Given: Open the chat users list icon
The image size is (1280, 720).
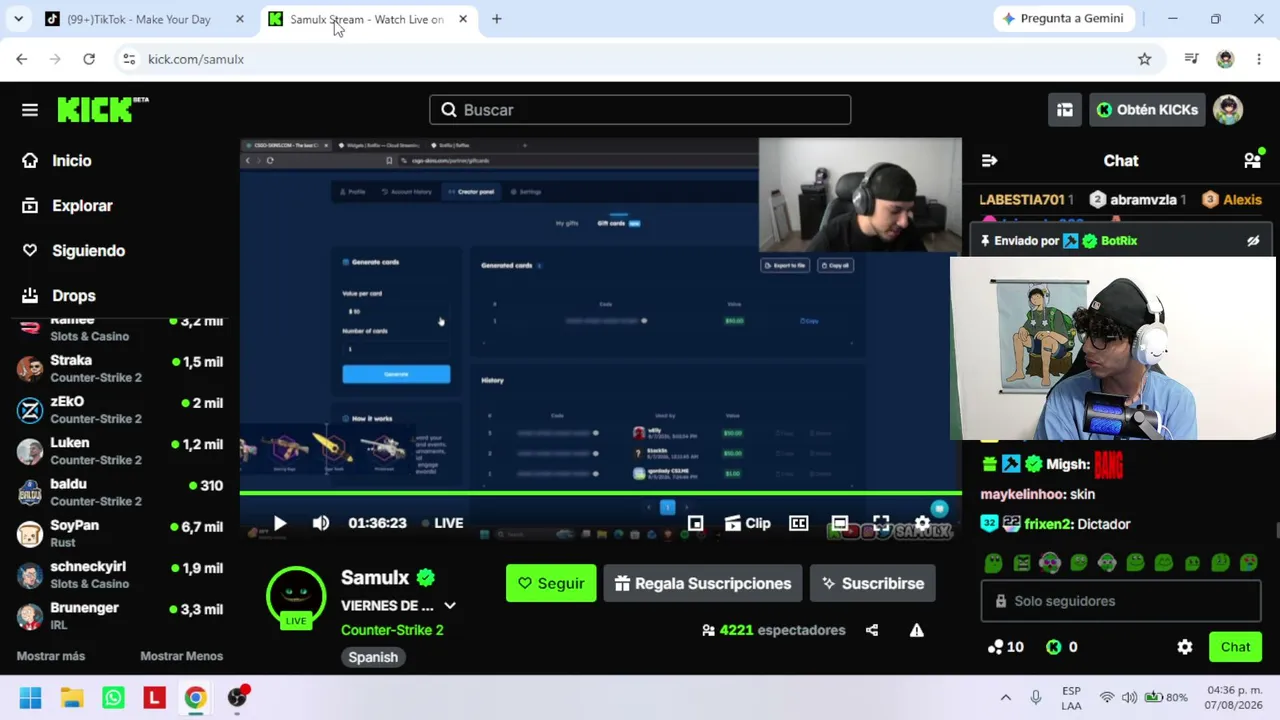Looking at the screenshot, I should 1252,160.
